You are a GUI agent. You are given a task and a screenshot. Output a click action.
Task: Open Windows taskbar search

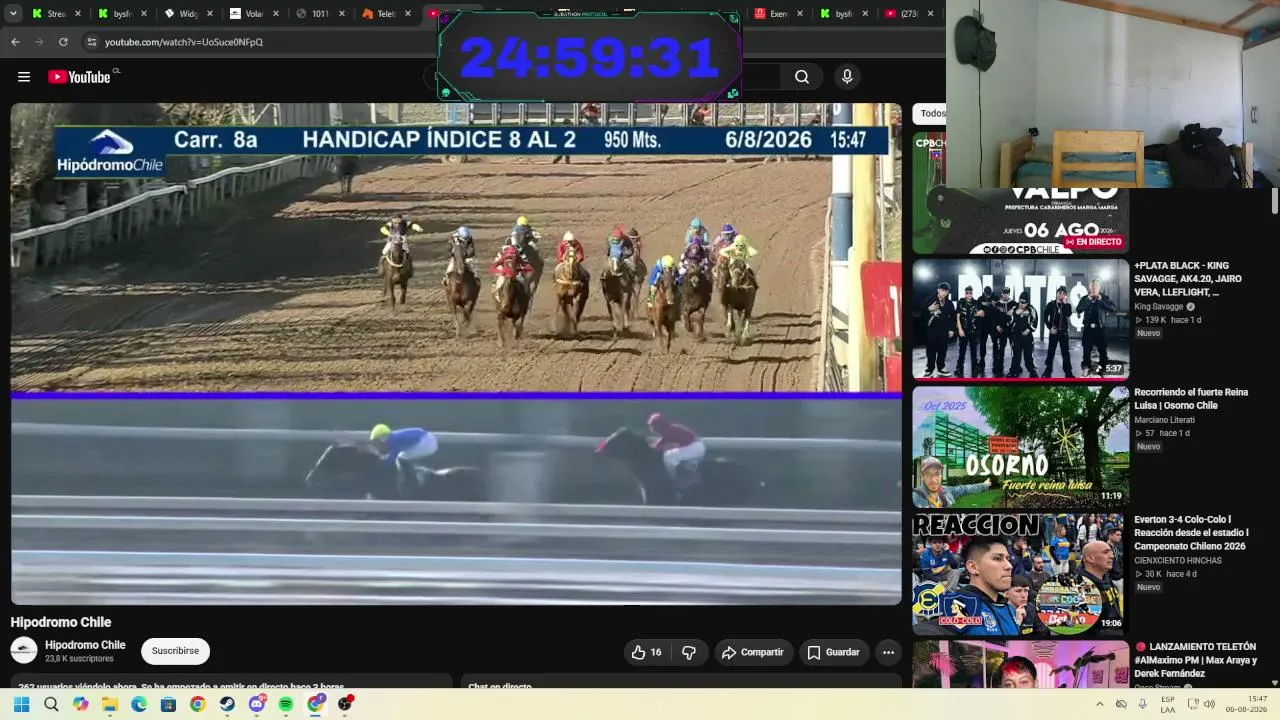coord(51,704)
